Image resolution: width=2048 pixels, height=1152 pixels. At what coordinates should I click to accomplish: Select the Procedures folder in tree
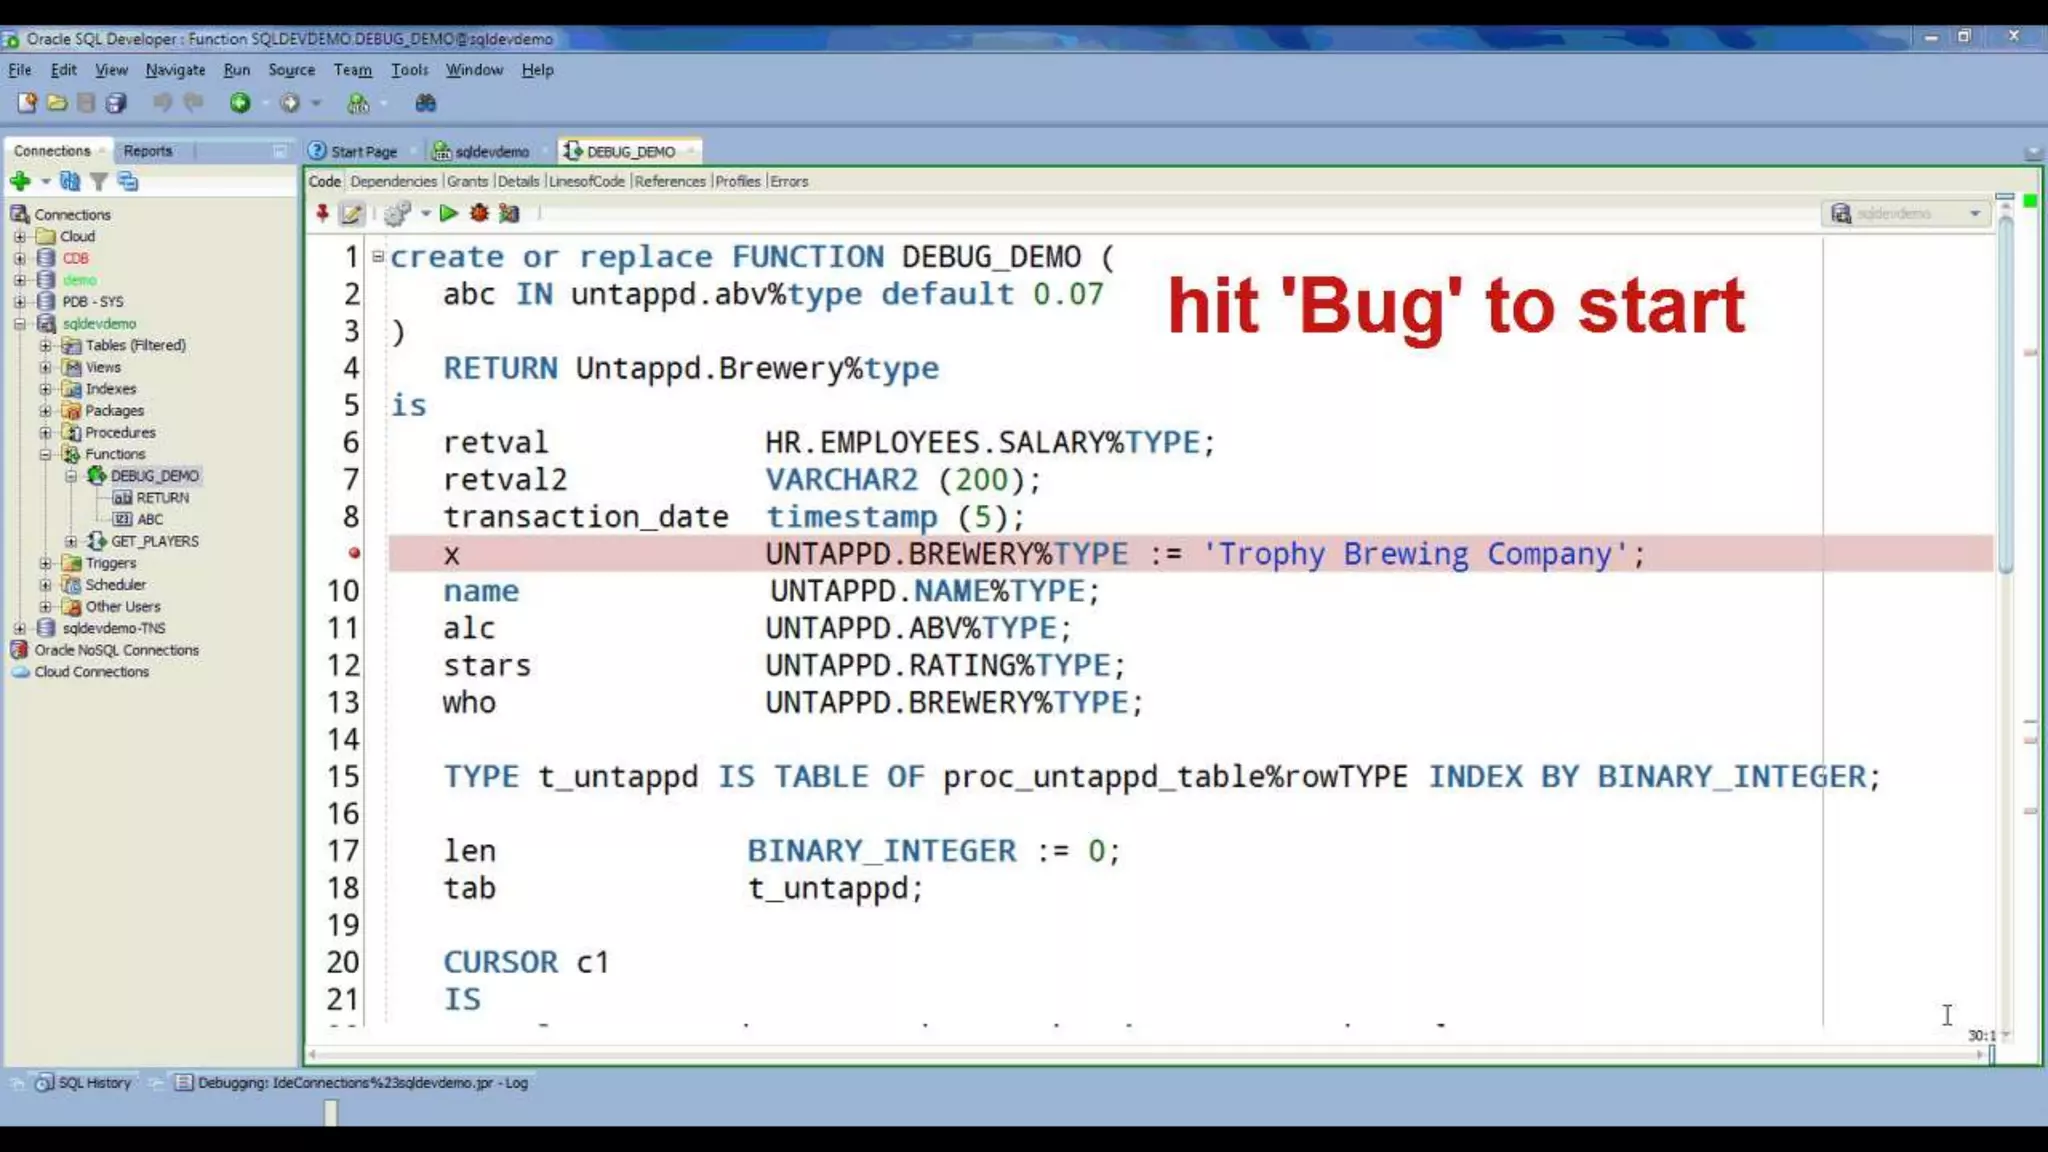coord(120,433)
